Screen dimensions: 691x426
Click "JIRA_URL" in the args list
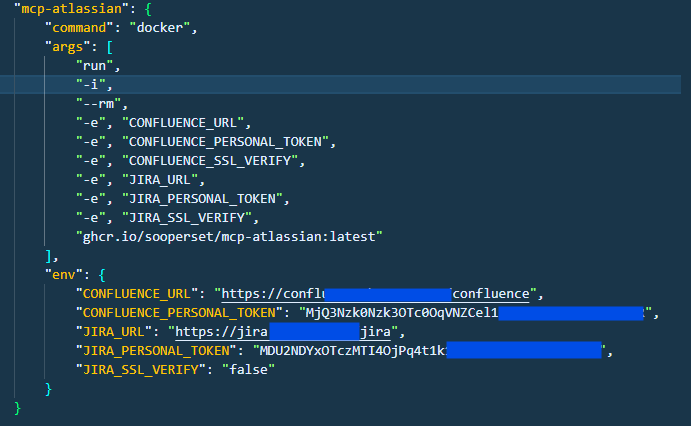(x=160, y=180)
